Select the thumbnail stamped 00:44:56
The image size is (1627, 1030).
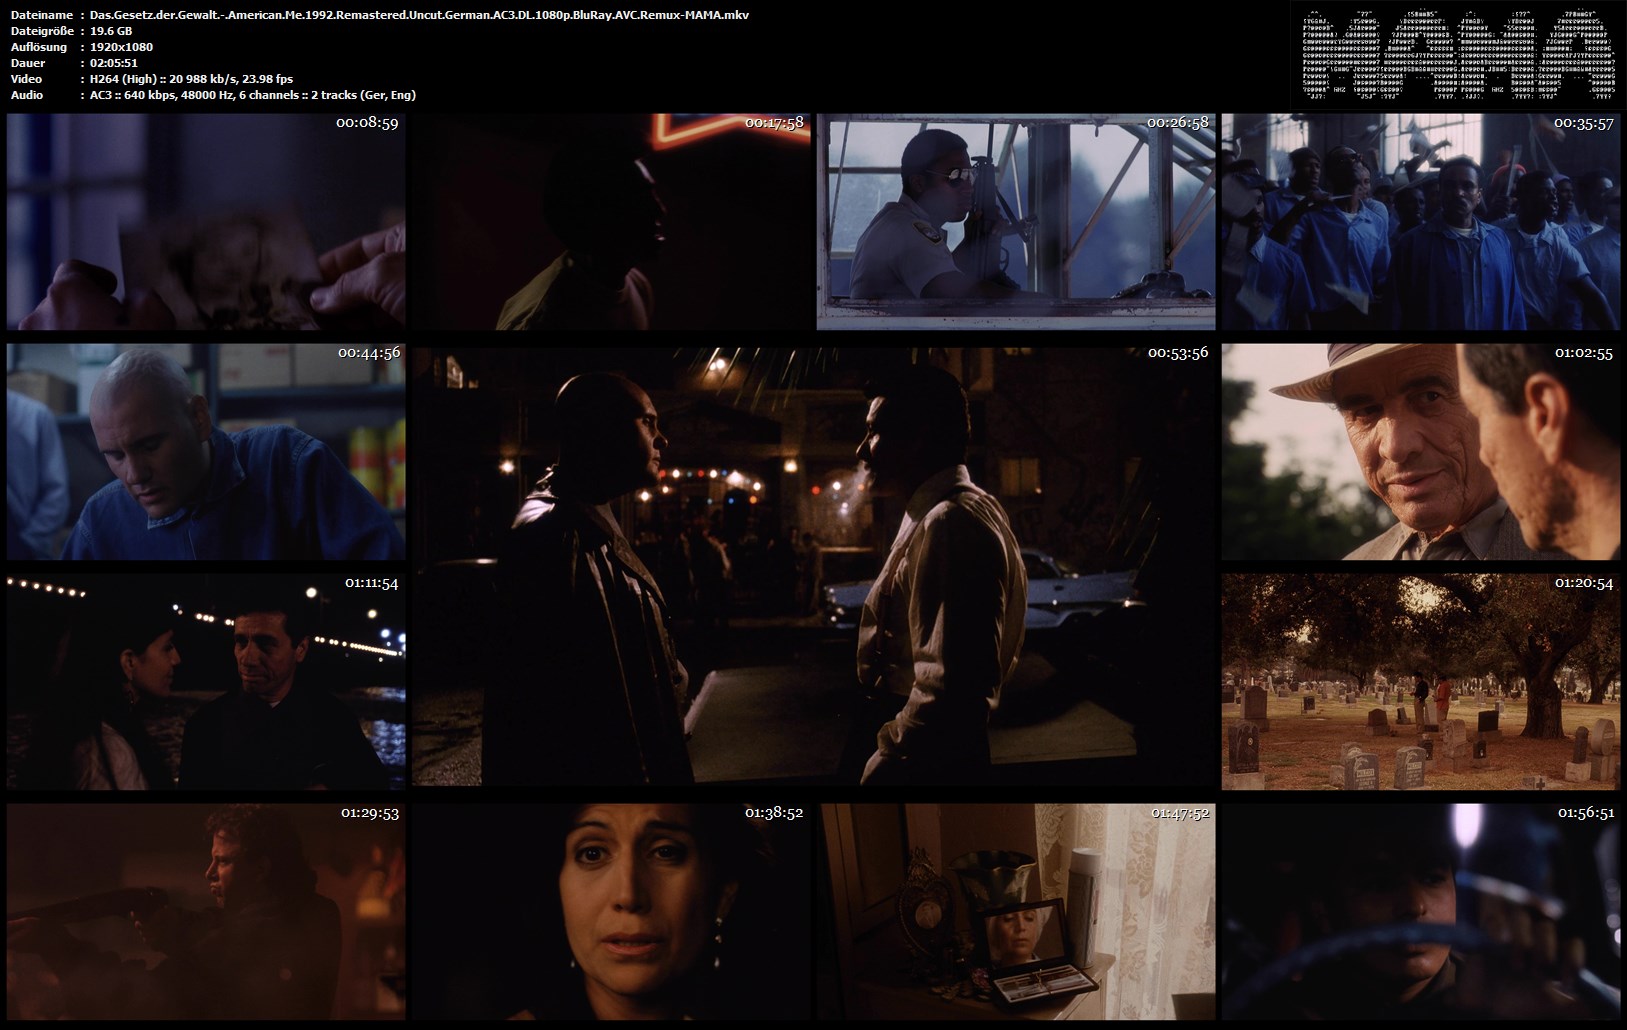click(x=206, y=452)
